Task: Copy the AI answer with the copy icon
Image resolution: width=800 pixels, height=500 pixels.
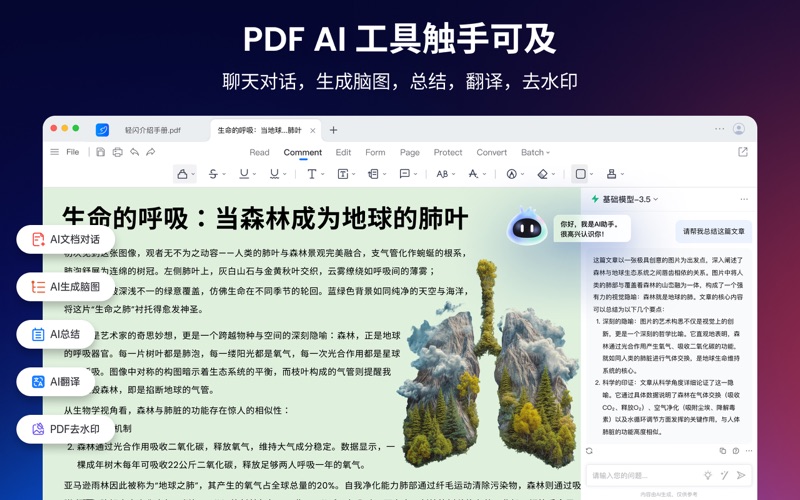Action: pyautogui.click(x=722, y=451)
